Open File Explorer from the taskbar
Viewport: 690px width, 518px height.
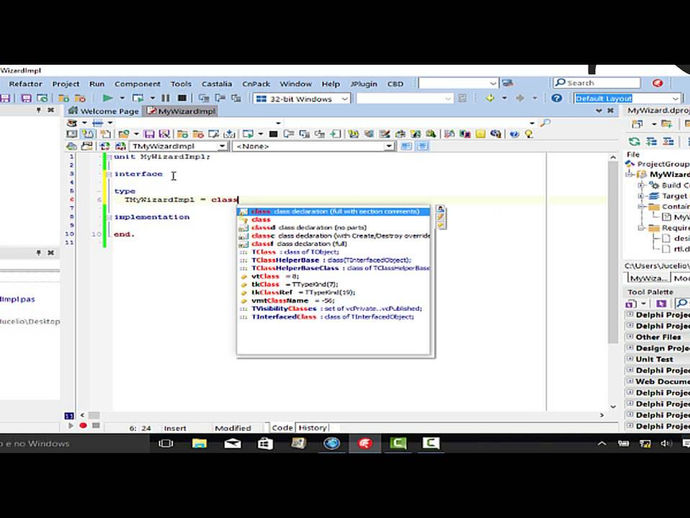(x=199, y=443)
